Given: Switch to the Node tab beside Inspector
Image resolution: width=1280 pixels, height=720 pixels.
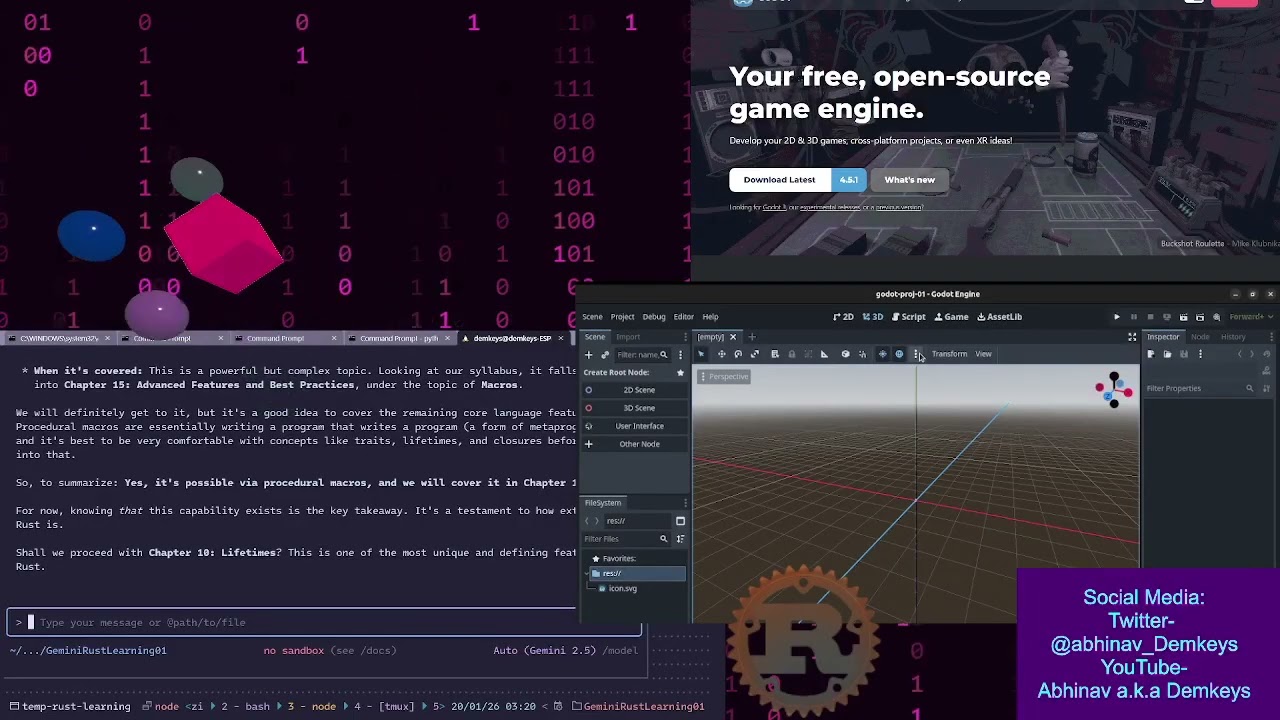Looking at the screenshot, I should 1200,337.
